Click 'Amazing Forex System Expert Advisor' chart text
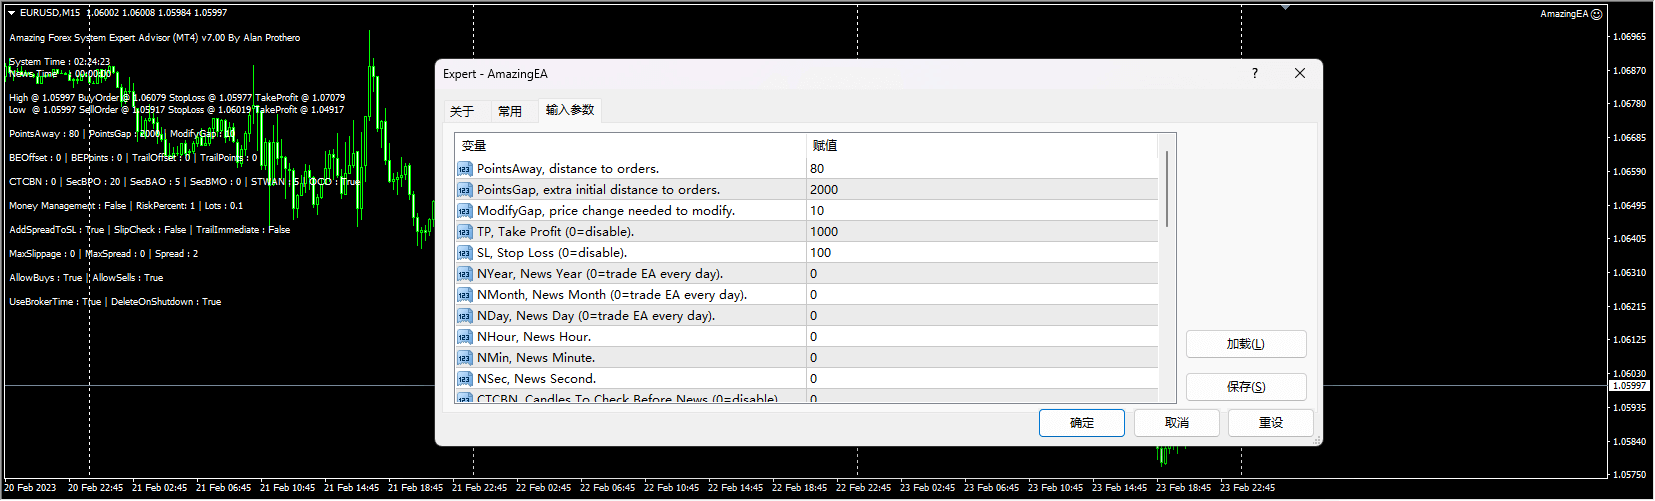This screenshot has height=501, width=1655. tap(155, 38)
